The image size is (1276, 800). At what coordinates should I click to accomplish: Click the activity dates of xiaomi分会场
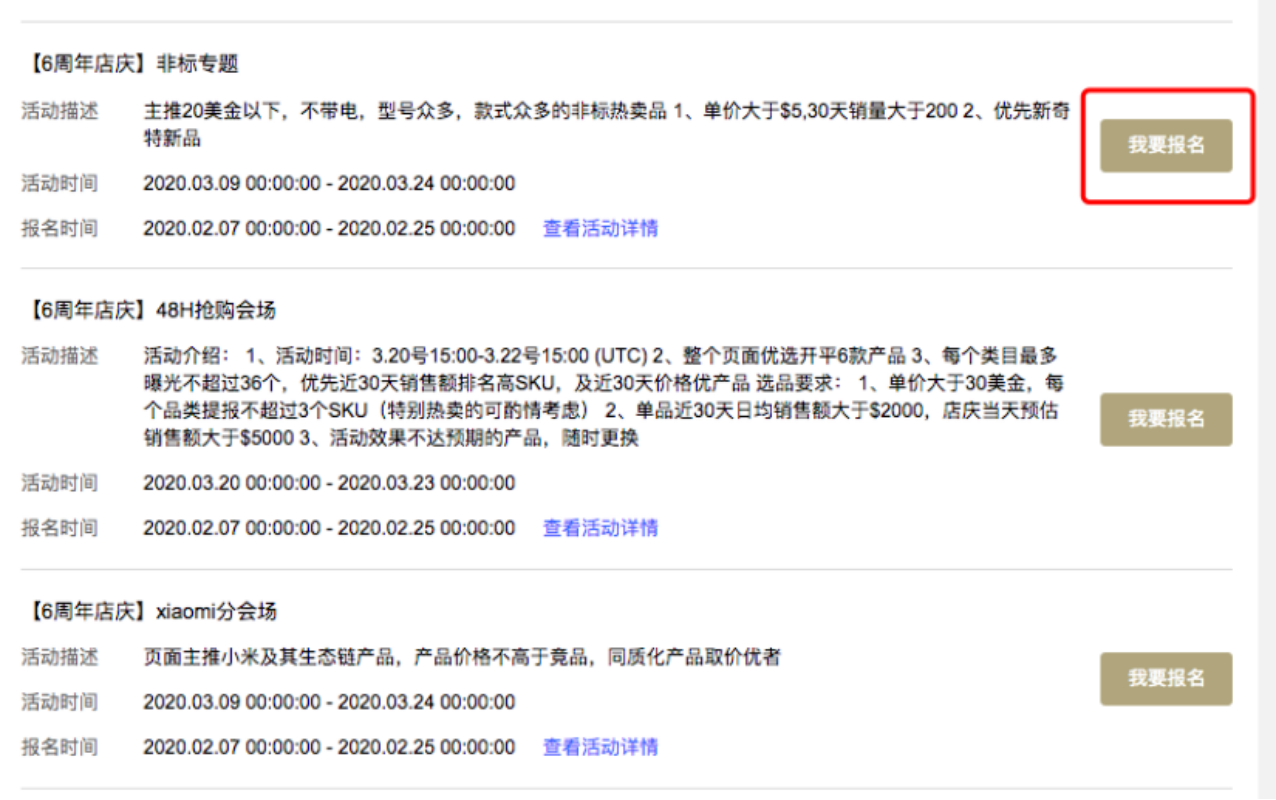click(x=330, y=703)
